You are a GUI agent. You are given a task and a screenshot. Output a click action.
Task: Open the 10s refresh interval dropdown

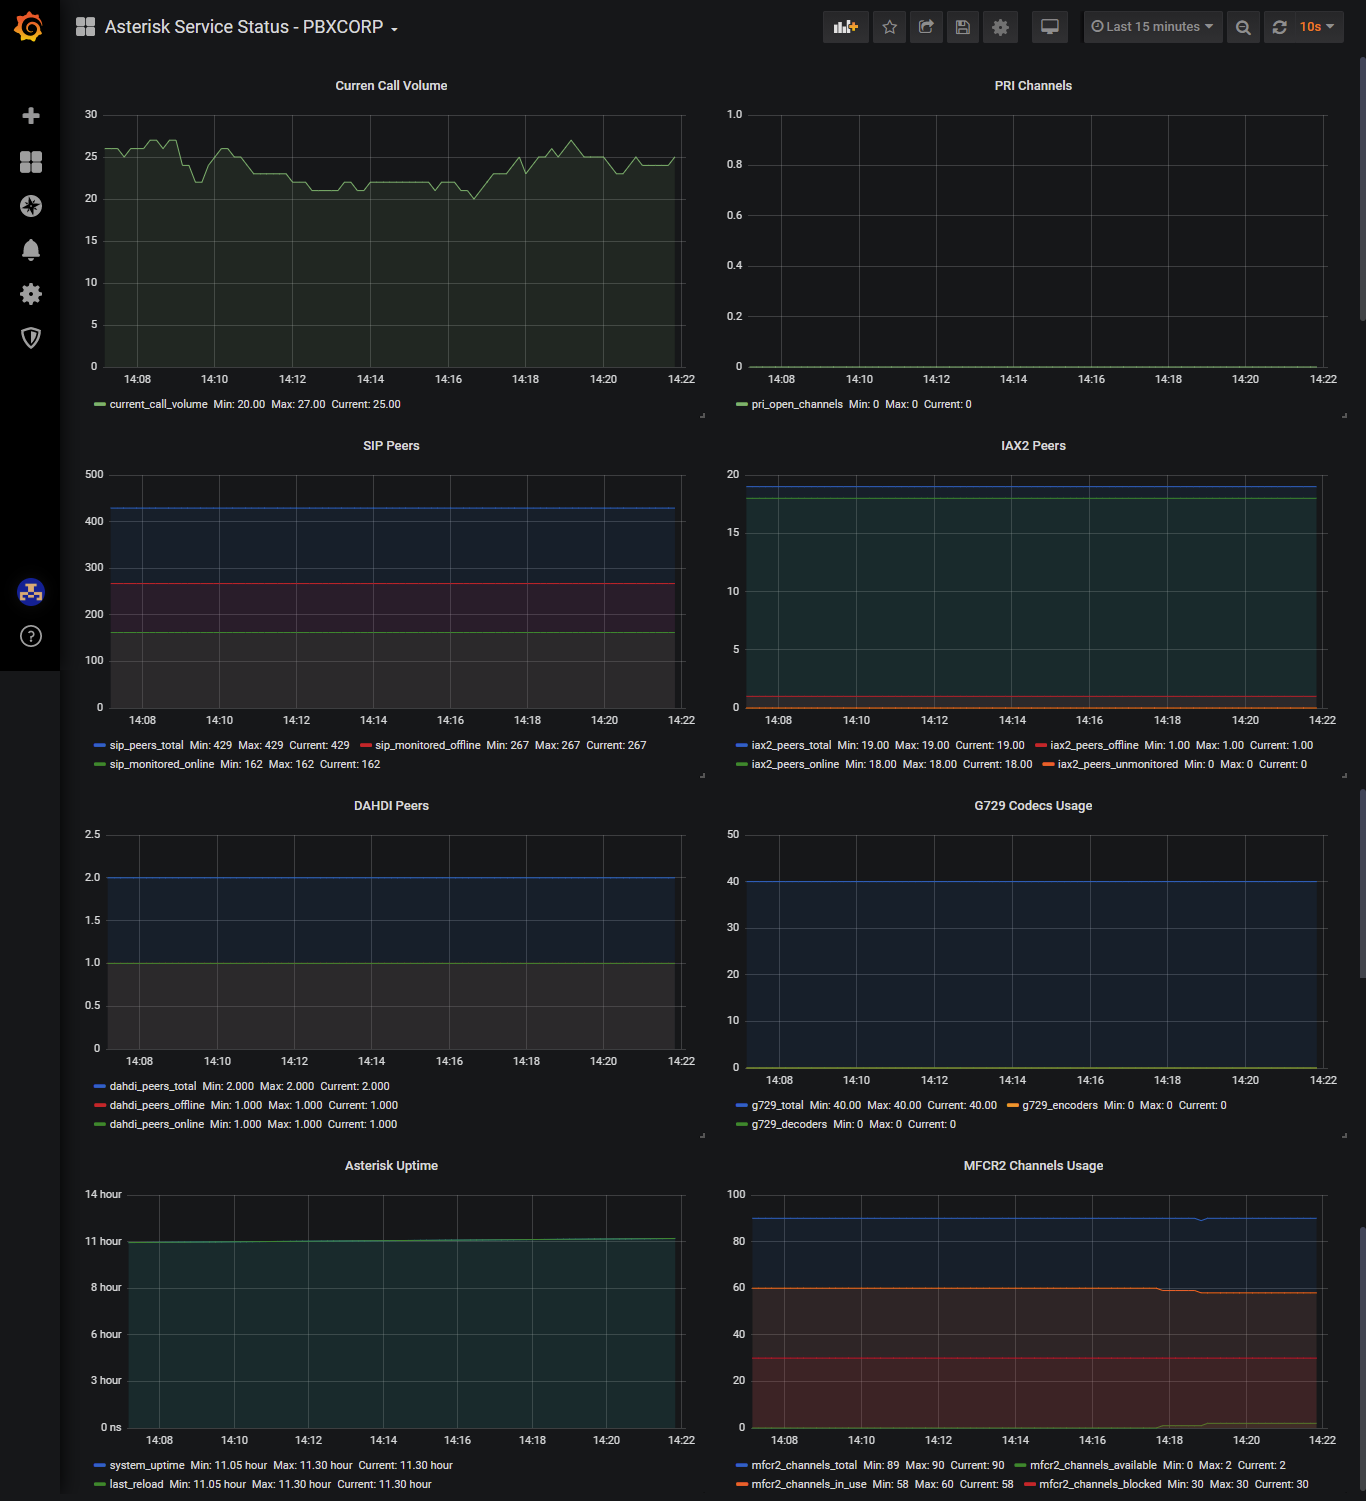[1317, 27]
